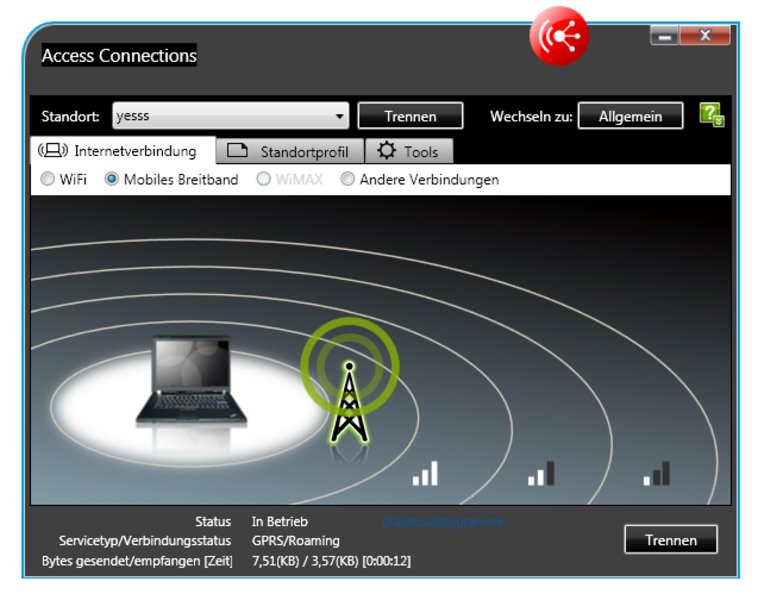Click the red sharing hub icon
Viewport: 758px width, 600px height.
point(559,36)
